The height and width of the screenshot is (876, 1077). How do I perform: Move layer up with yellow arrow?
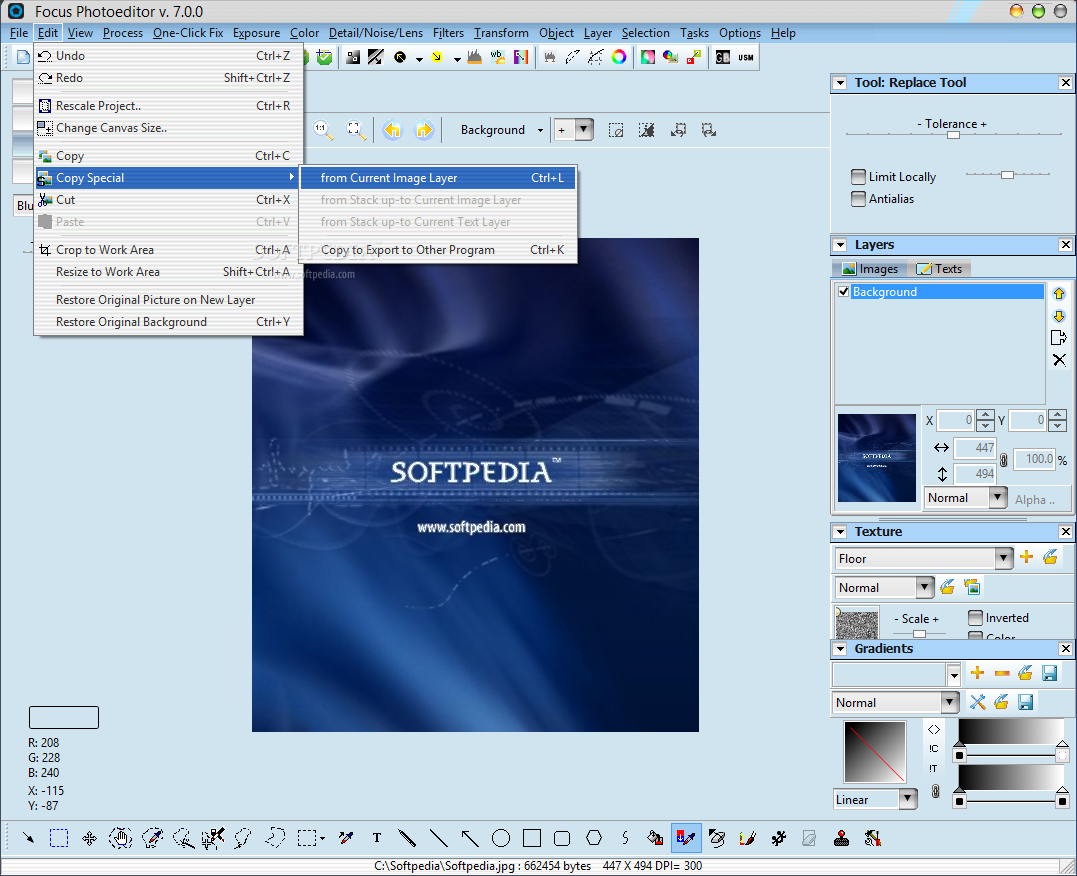coord(1058,293)
